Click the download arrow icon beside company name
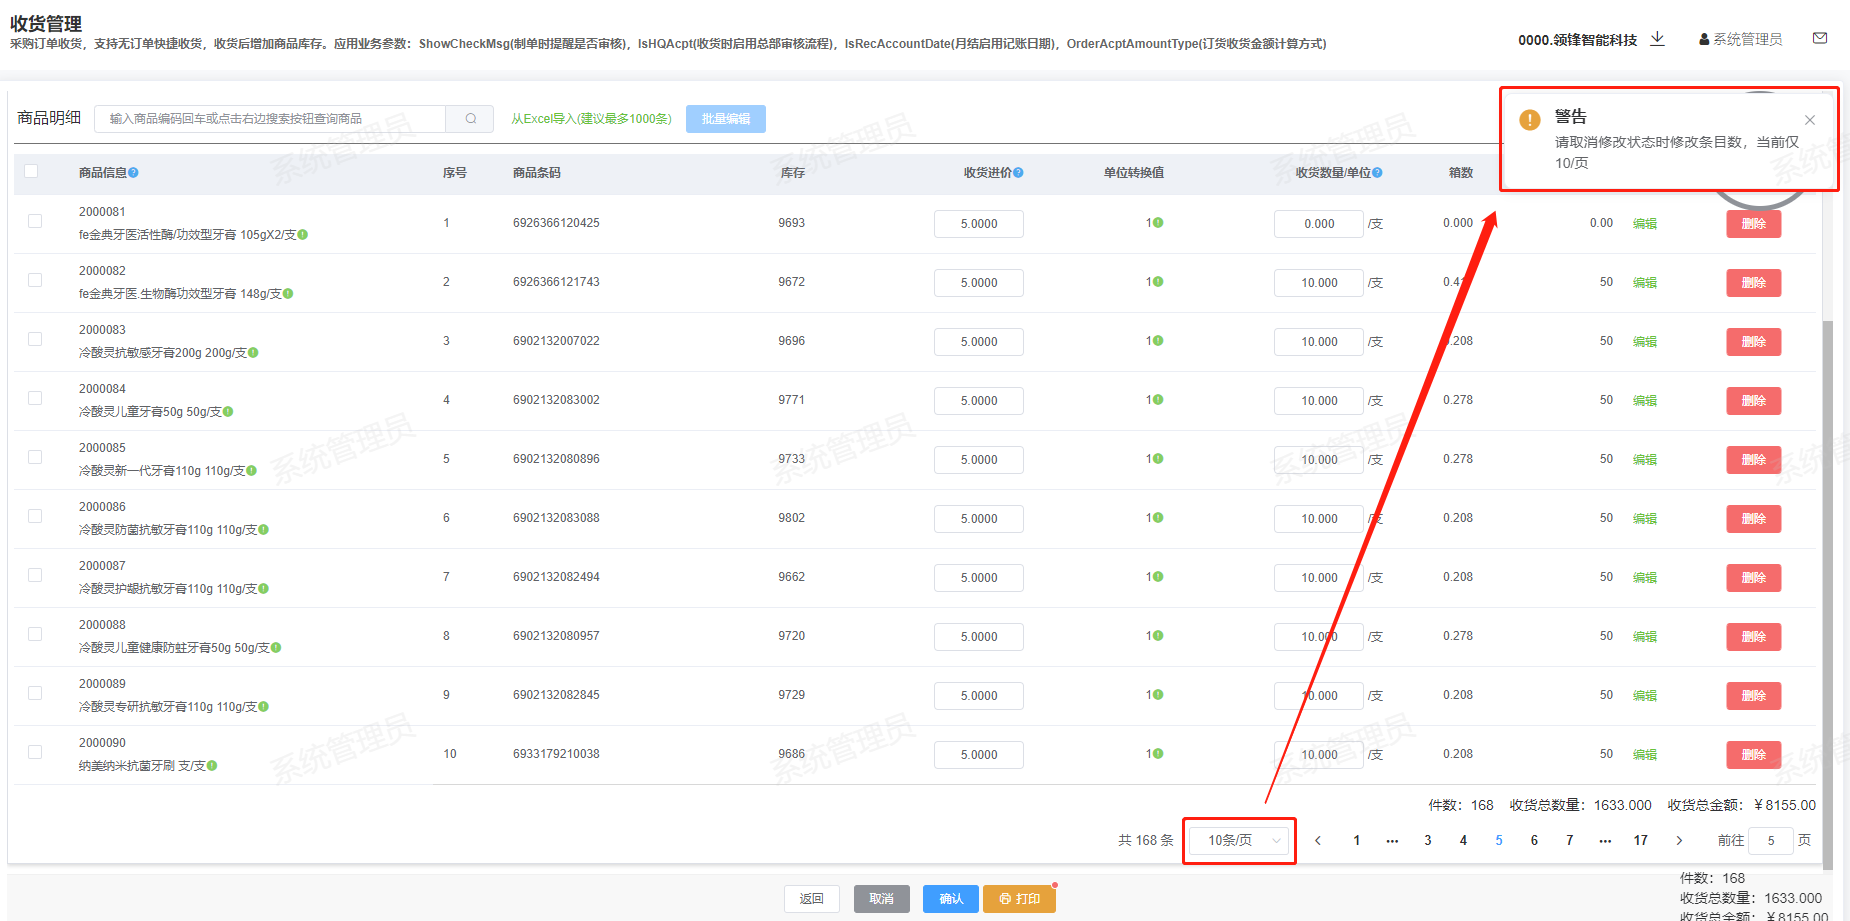The image size is (1850, 921). (1657, 39)
